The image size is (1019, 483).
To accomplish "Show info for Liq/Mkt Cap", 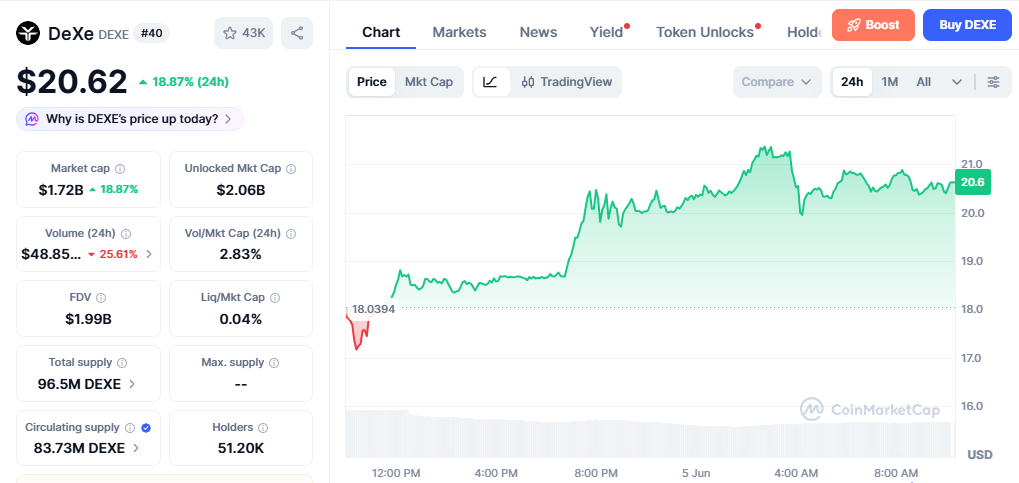I will [x=275, y=298].
